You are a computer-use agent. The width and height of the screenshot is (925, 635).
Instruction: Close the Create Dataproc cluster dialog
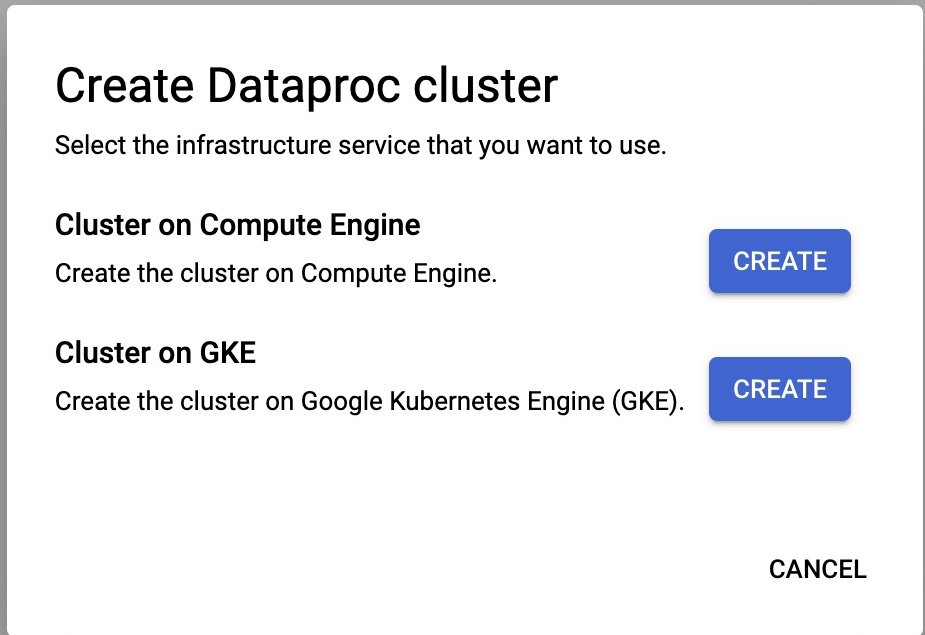816,568
